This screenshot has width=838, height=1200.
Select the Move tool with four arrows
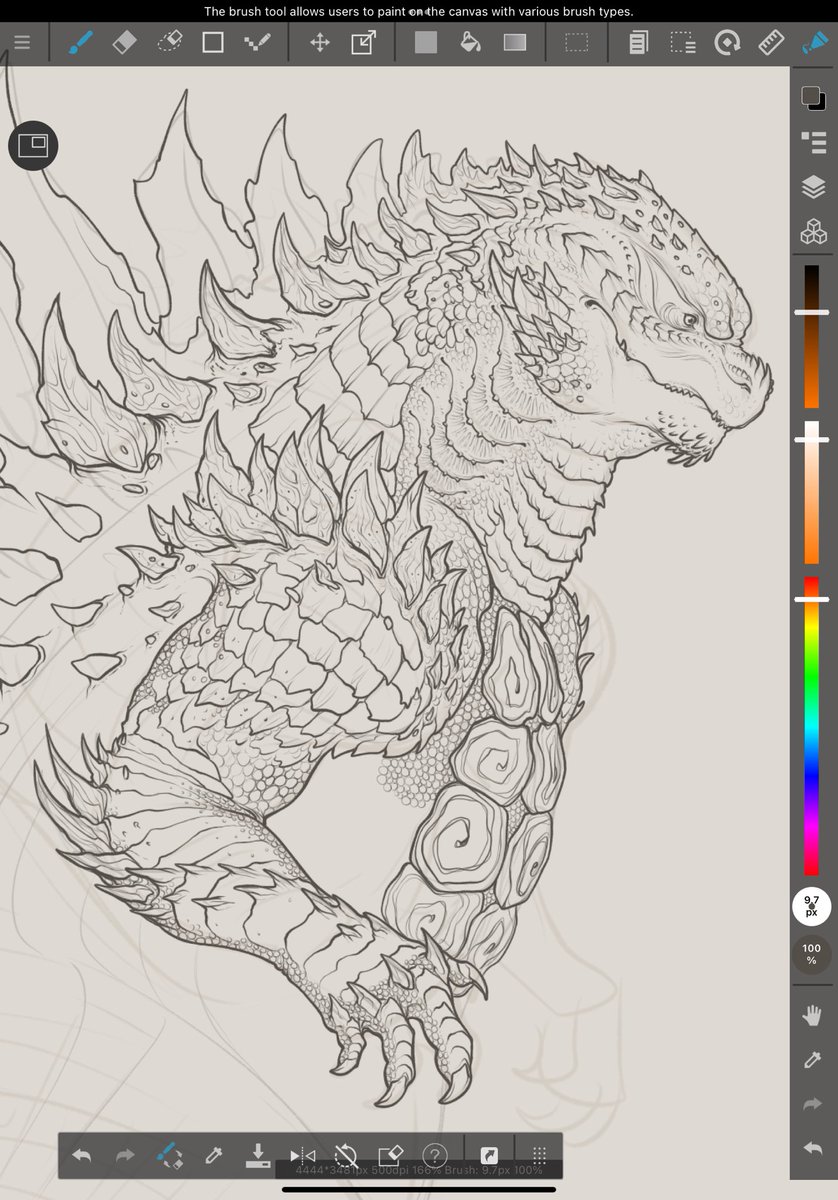(x=320, y=43)
